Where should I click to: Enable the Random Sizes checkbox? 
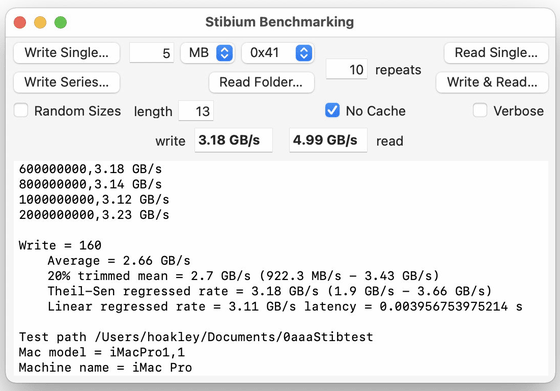click(x=21, y=110)
